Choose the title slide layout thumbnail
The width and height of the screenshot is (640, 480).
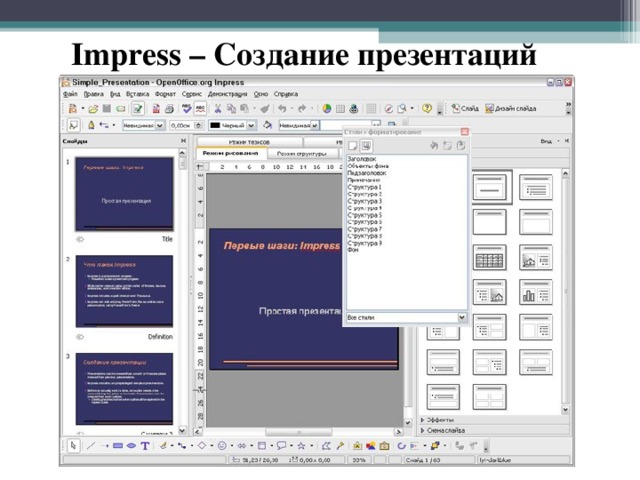click(x=490, y=187)
